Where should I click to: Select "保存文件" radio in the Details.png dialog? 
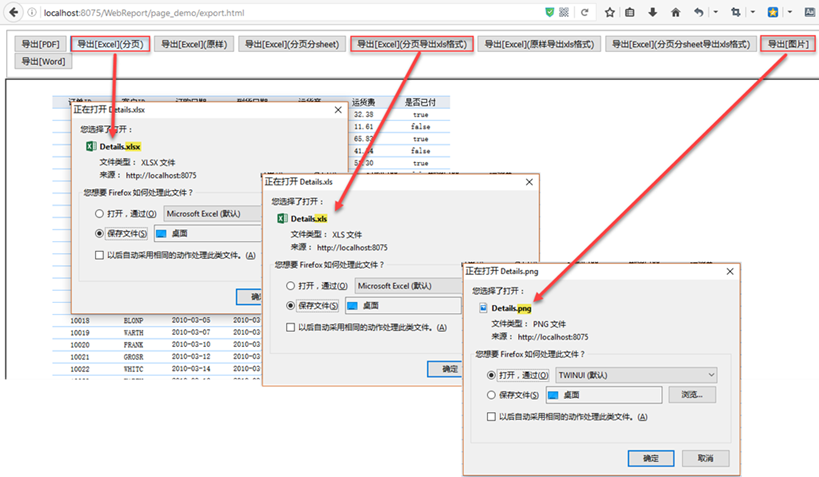(x=491, y=395)
